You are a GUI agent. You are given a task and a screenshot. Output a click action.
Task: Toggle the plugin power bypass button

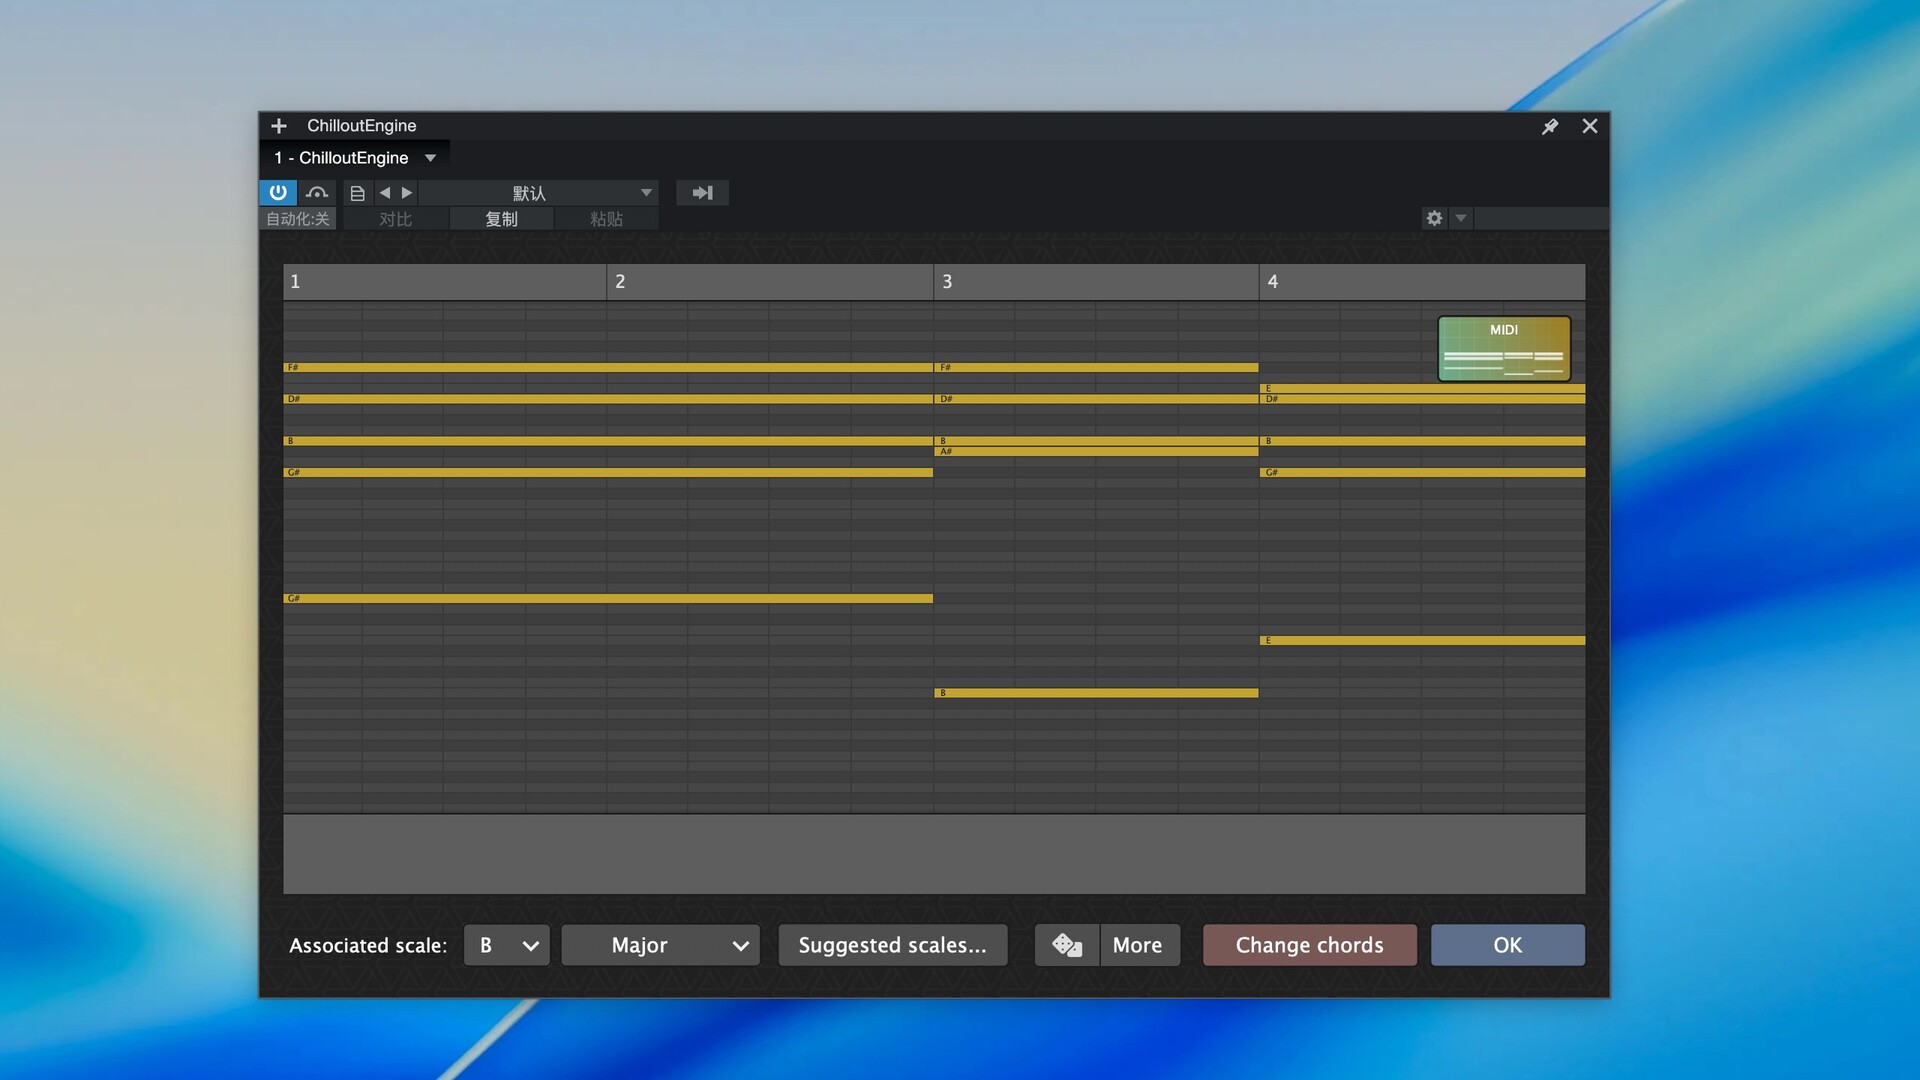click(x=278, y=192)
